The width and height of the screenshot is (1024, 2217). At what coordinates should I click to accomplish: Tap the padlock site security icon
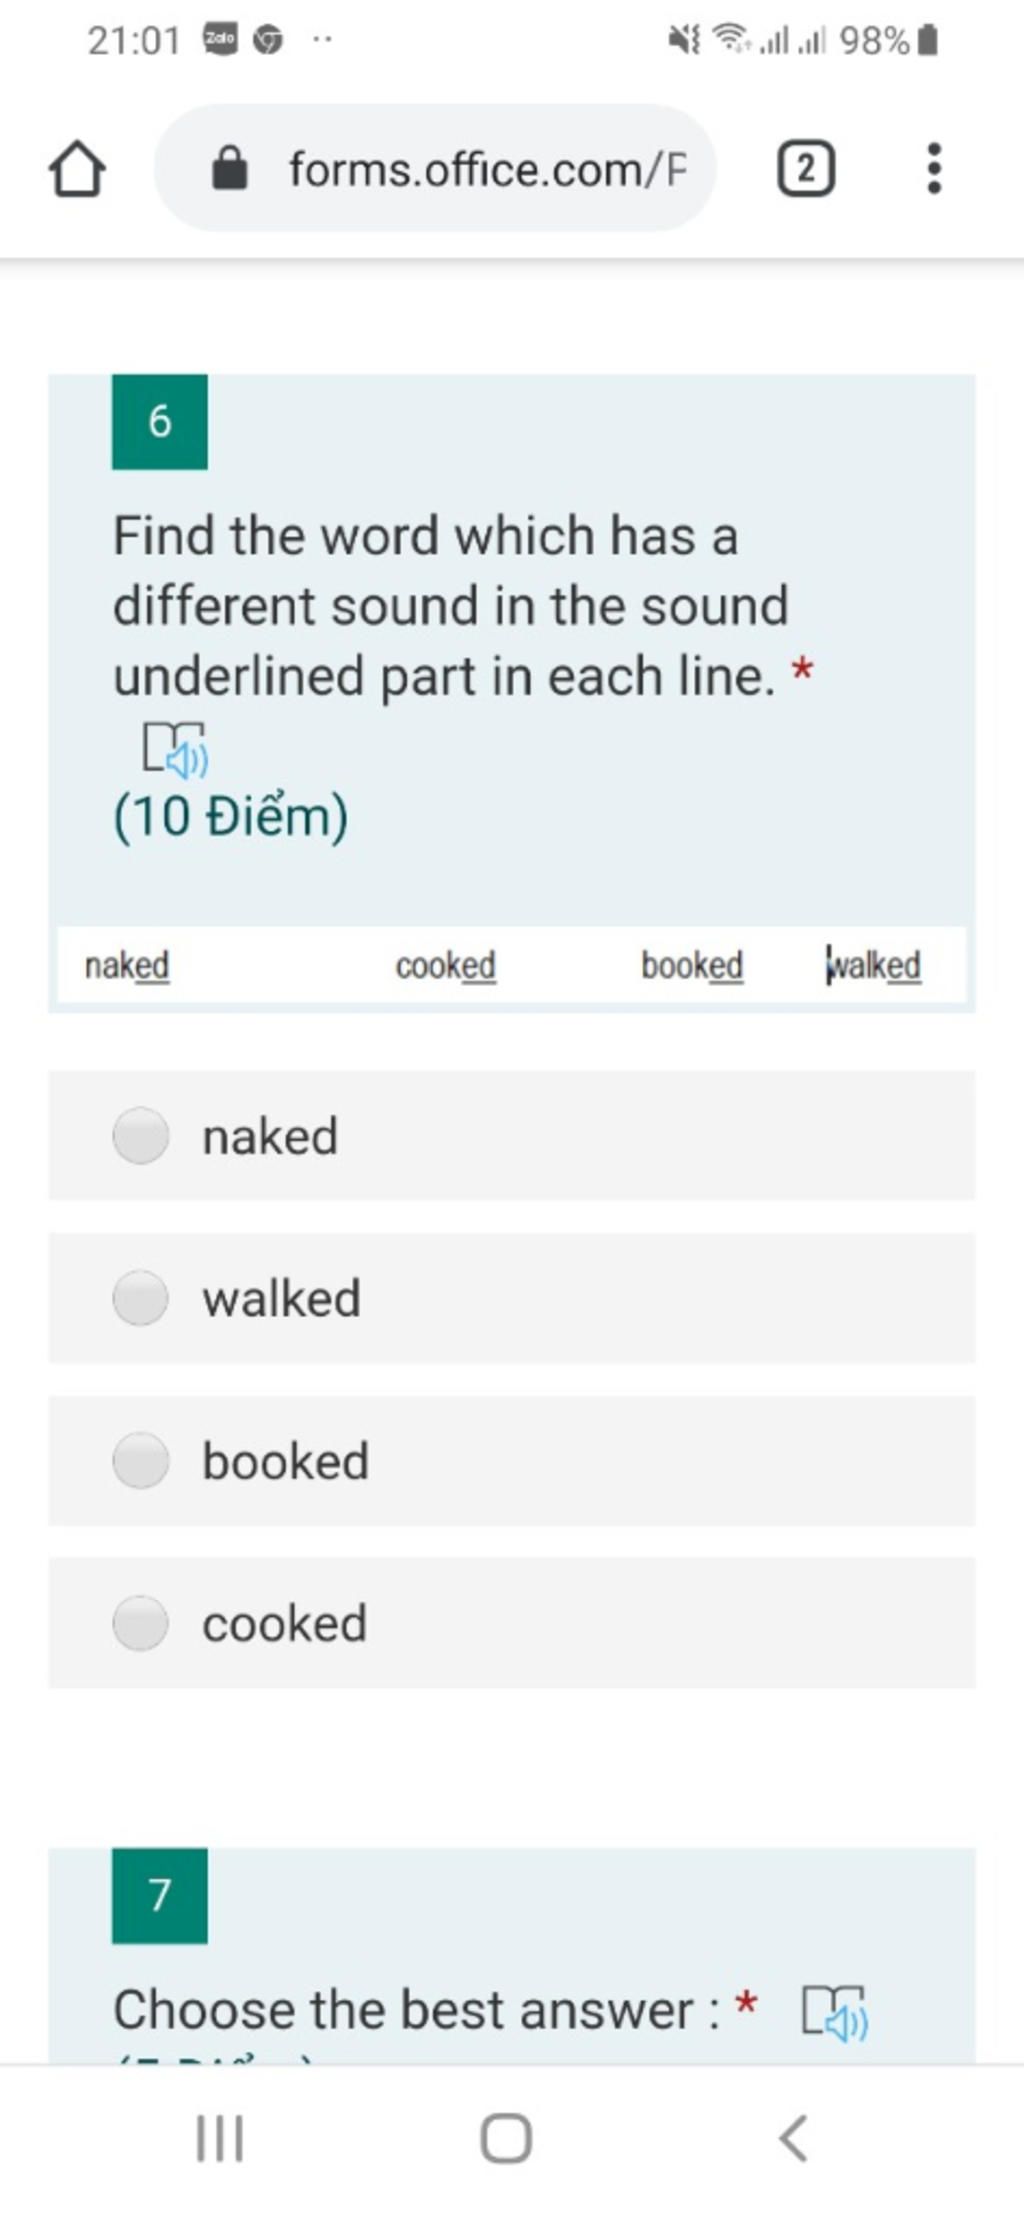(230, 168)
